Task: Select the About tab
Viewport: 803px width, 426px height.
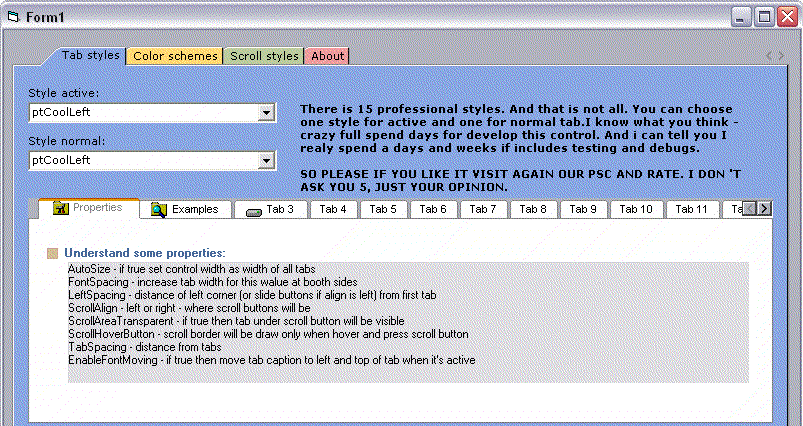Action: click(327, 56)
